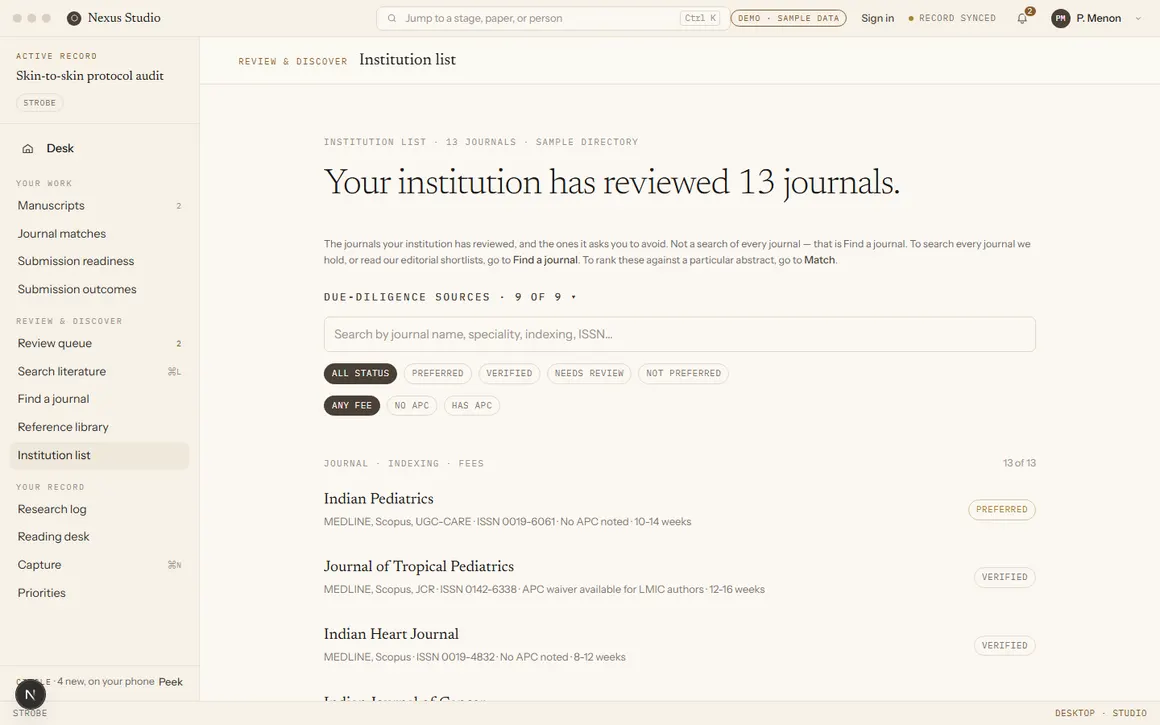Screen dimensions: 1160x725
Task: Open Journal of Tropical Pediatrics entry
Action: pos(419,567)
